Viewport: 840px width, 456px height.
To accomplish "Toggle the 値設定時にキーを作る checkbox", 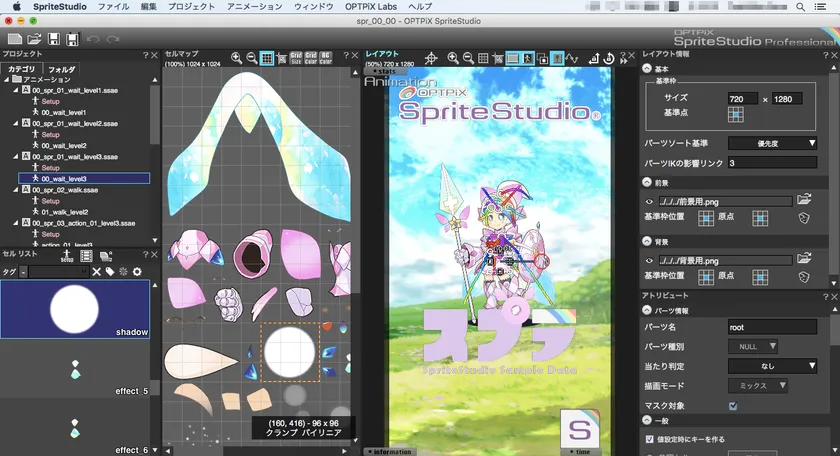I will (650, 438).
